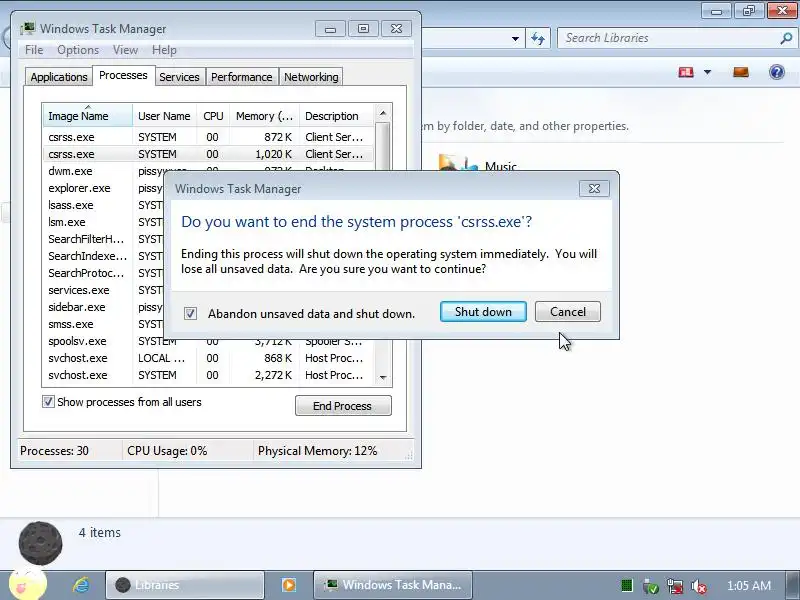Click the network tray icon
800x600 pixels.
click(x=674, y=586)
